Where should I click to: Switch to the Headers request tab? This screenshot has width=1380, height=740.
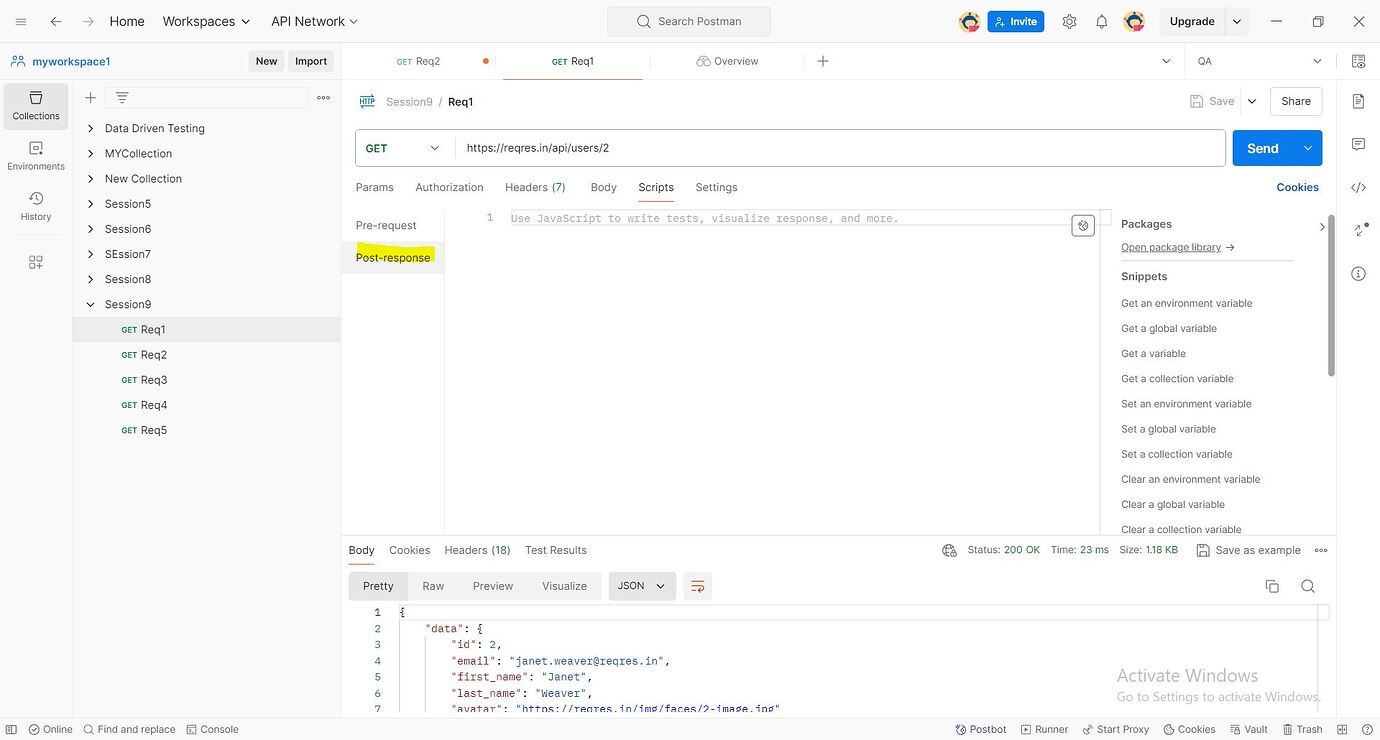pyautogui.click(x=535, y=187)
